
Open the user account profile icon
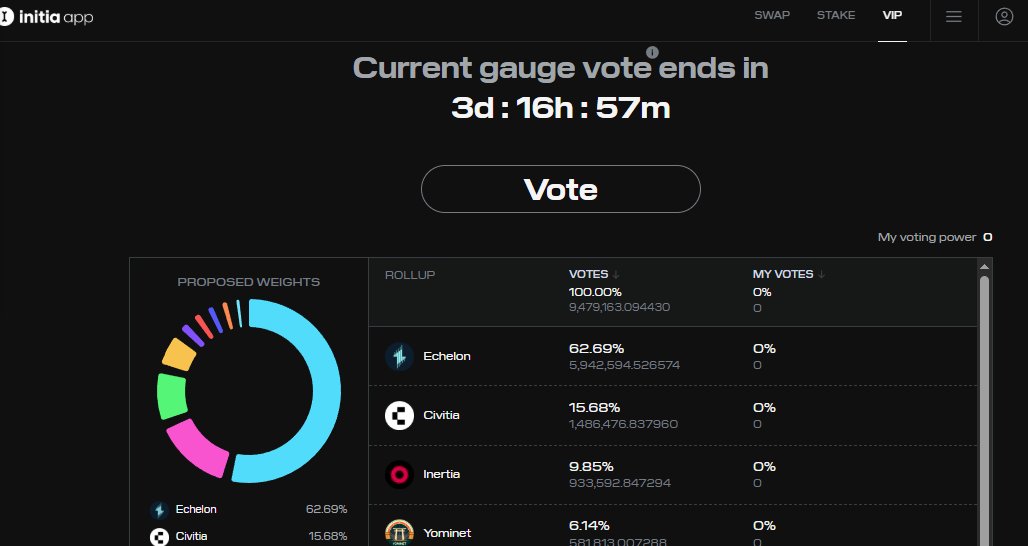[x=1004, y=16]
